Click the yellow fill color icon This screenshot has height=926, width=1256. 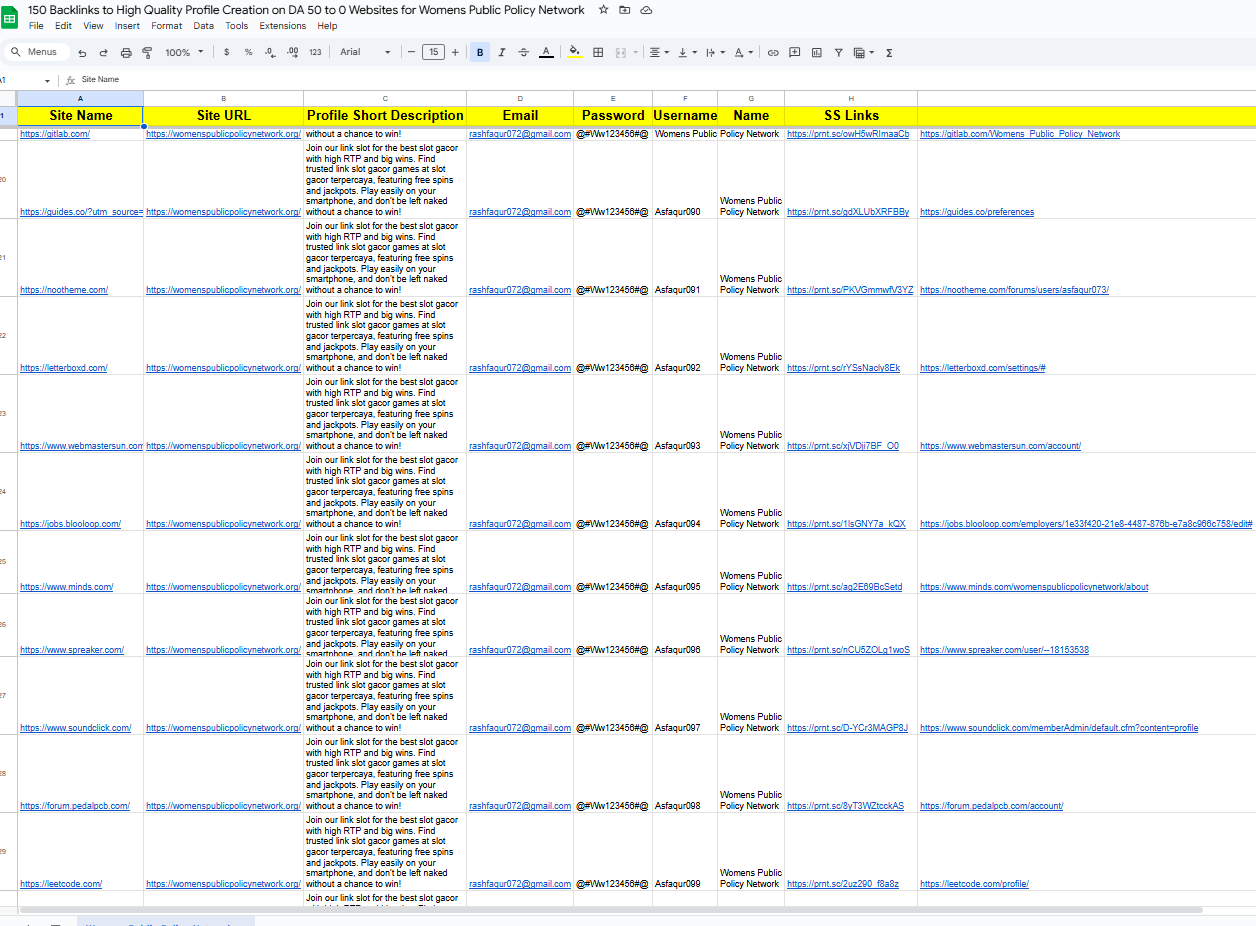[574, 52]
